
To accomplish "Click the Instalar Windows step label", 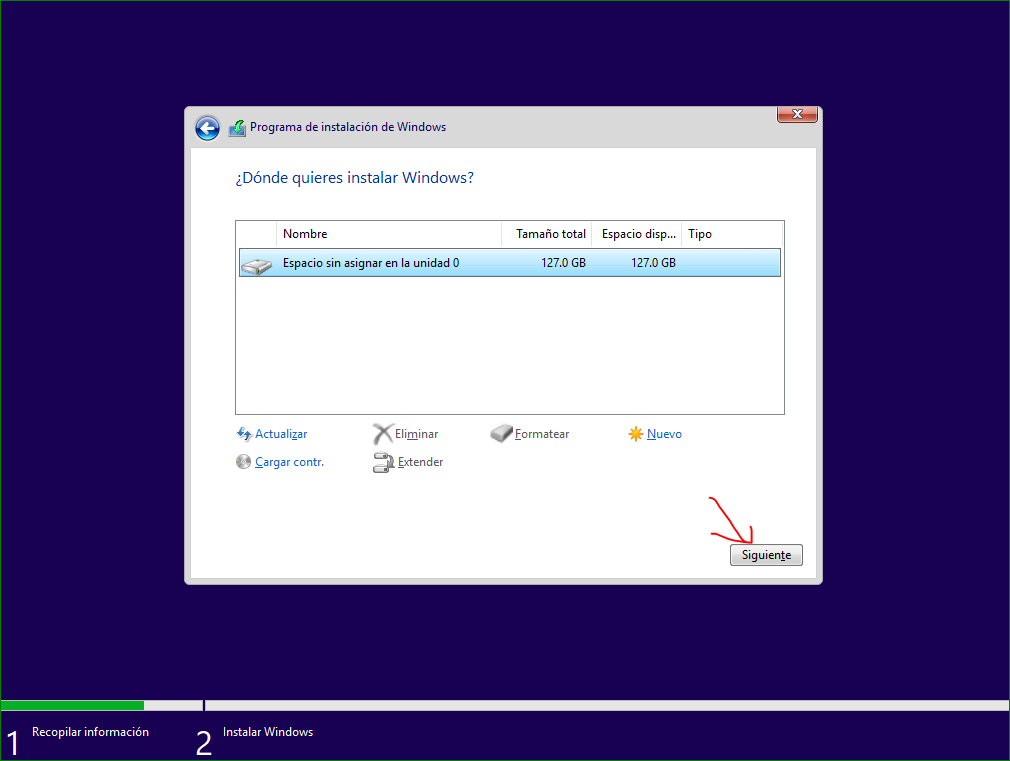I will coord(268,732).
